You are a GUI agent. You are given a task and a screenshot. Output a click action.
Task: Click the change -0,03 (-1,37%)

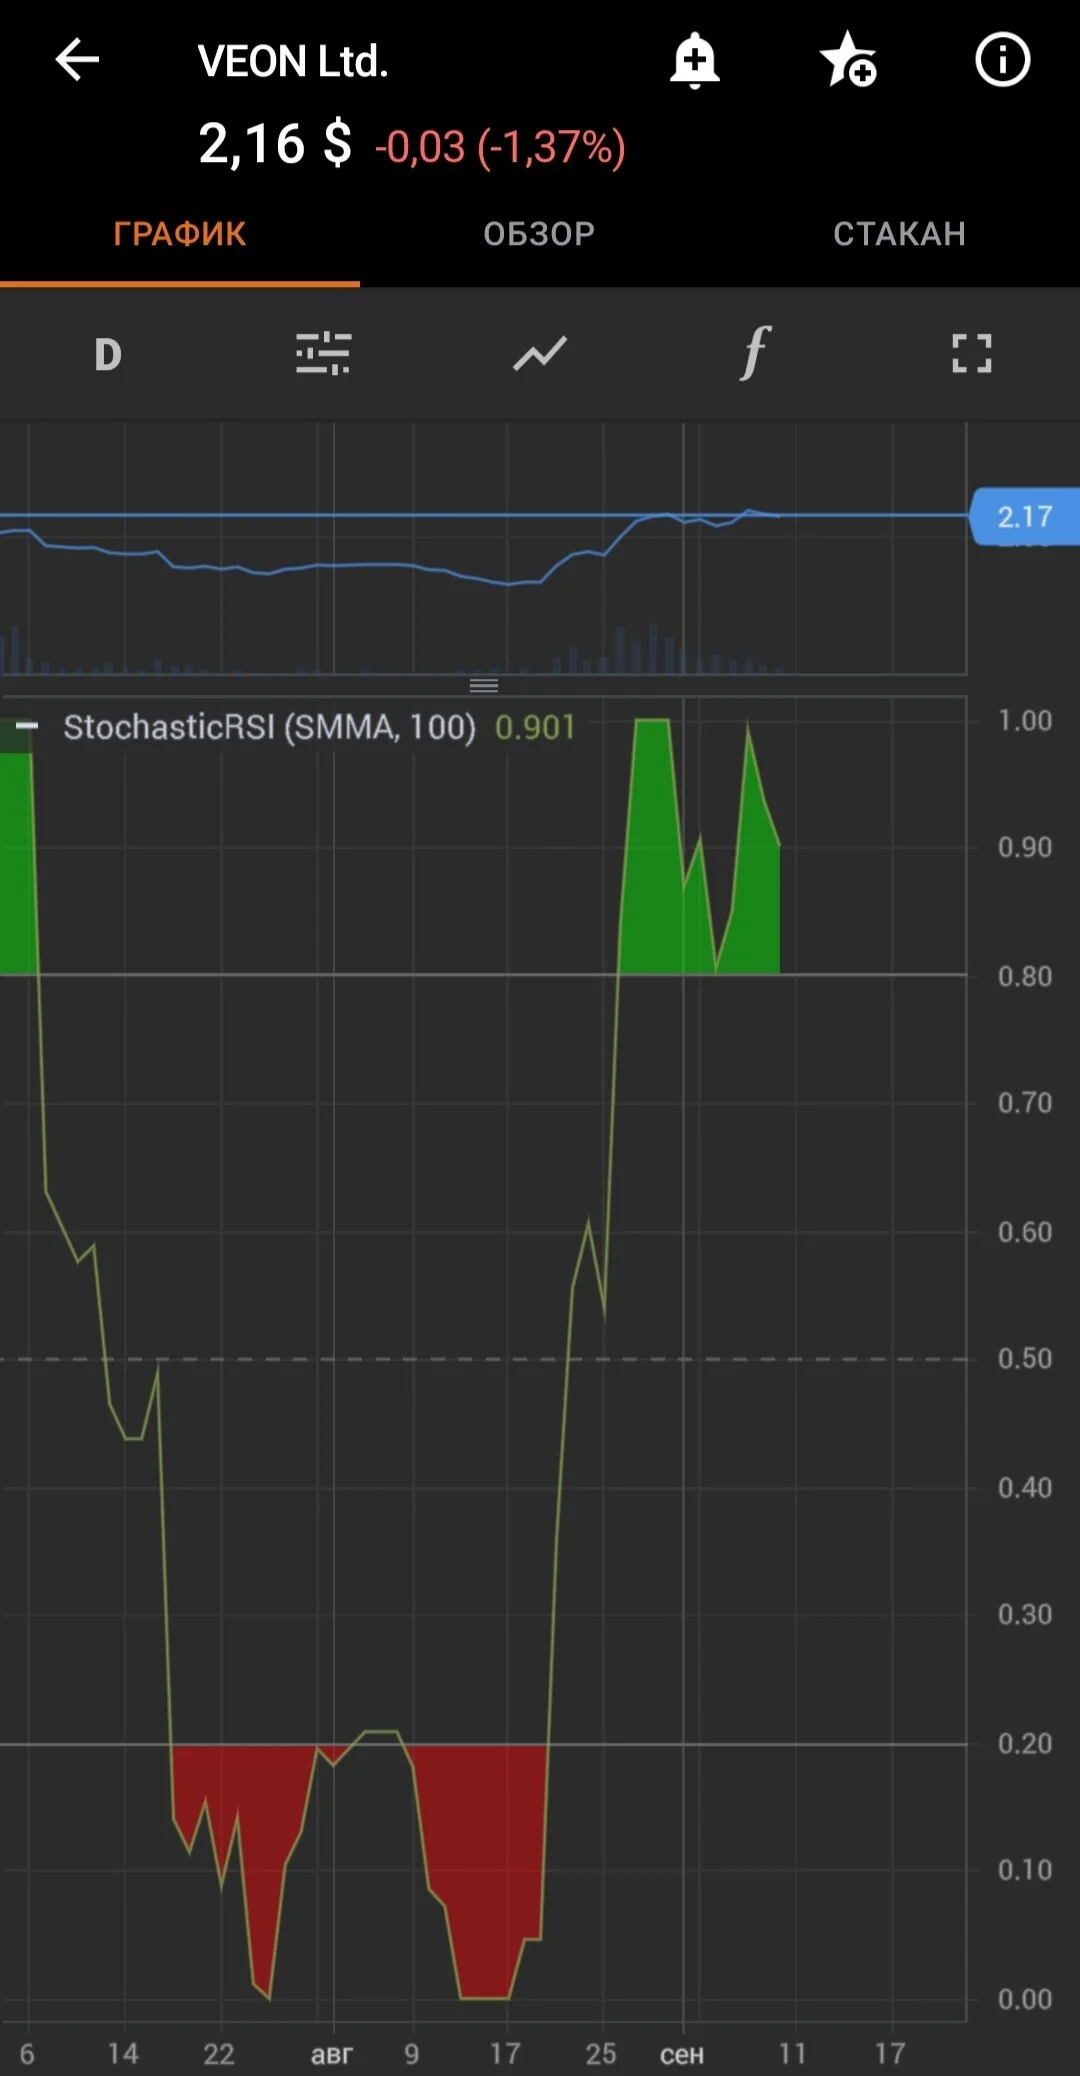click(x=500, y=147)
